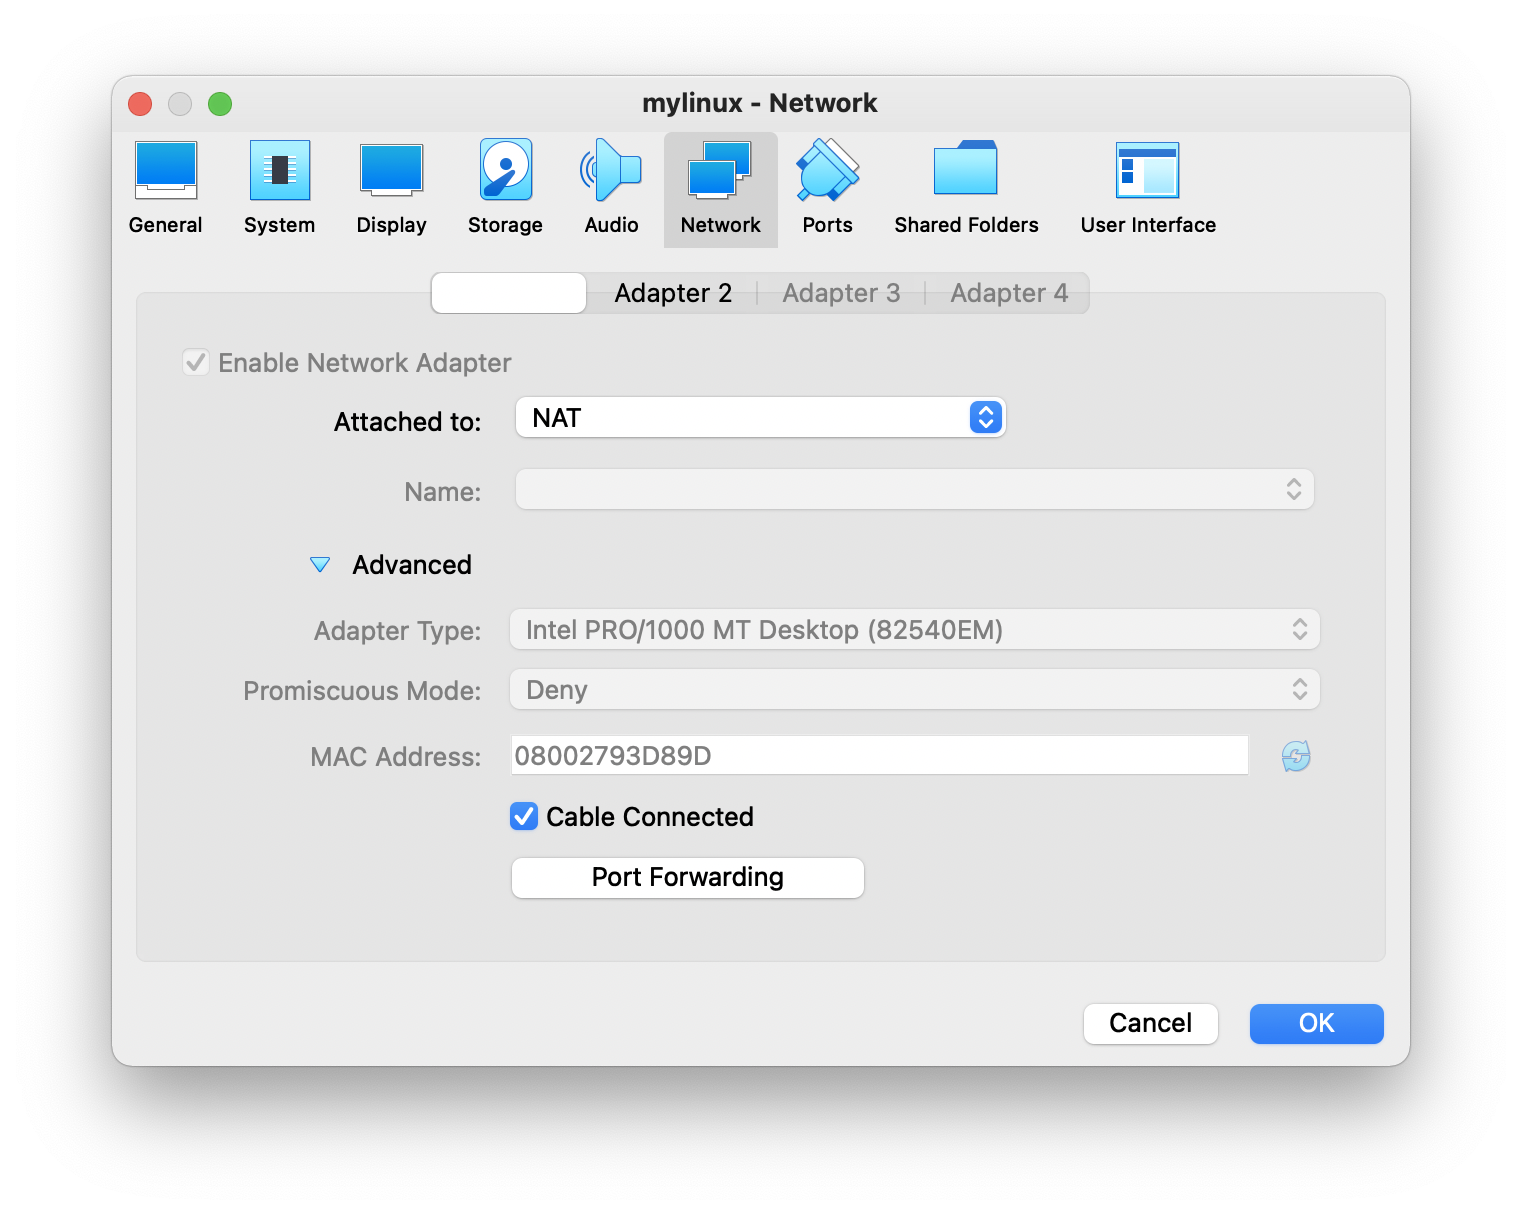Image resolution: width=1522 pixels, height=1214 pixels.
Task: Open the System settings section
Action: (x=280, y=189)
